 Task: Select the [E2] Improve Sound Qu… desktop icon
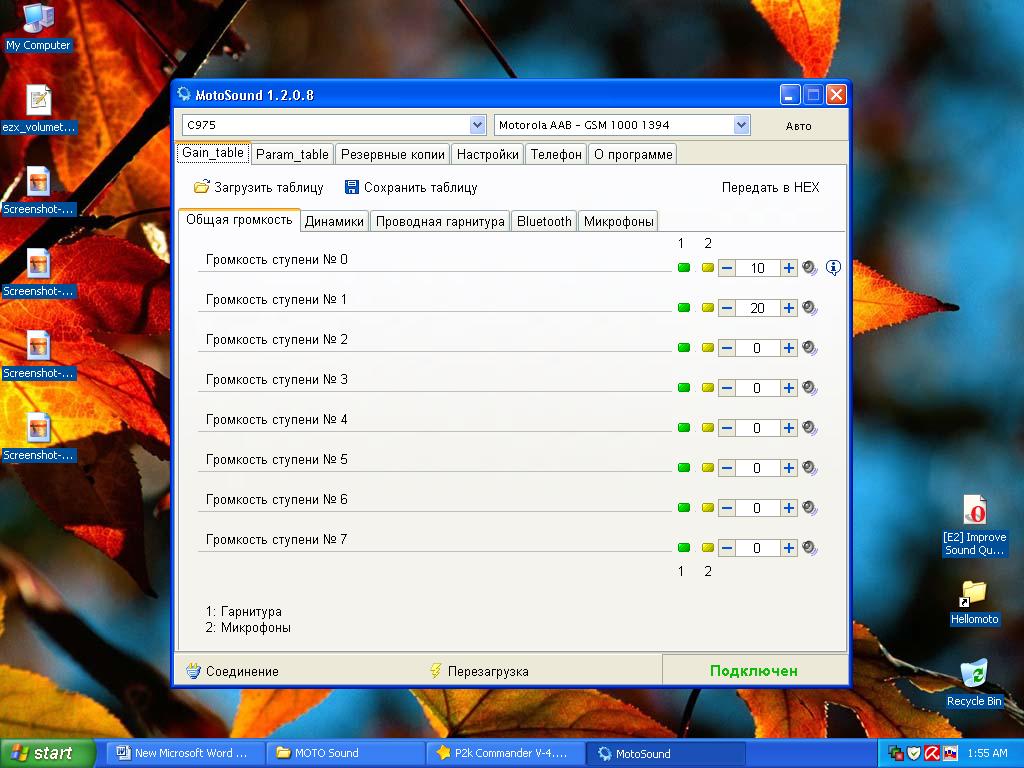[974, 526]
